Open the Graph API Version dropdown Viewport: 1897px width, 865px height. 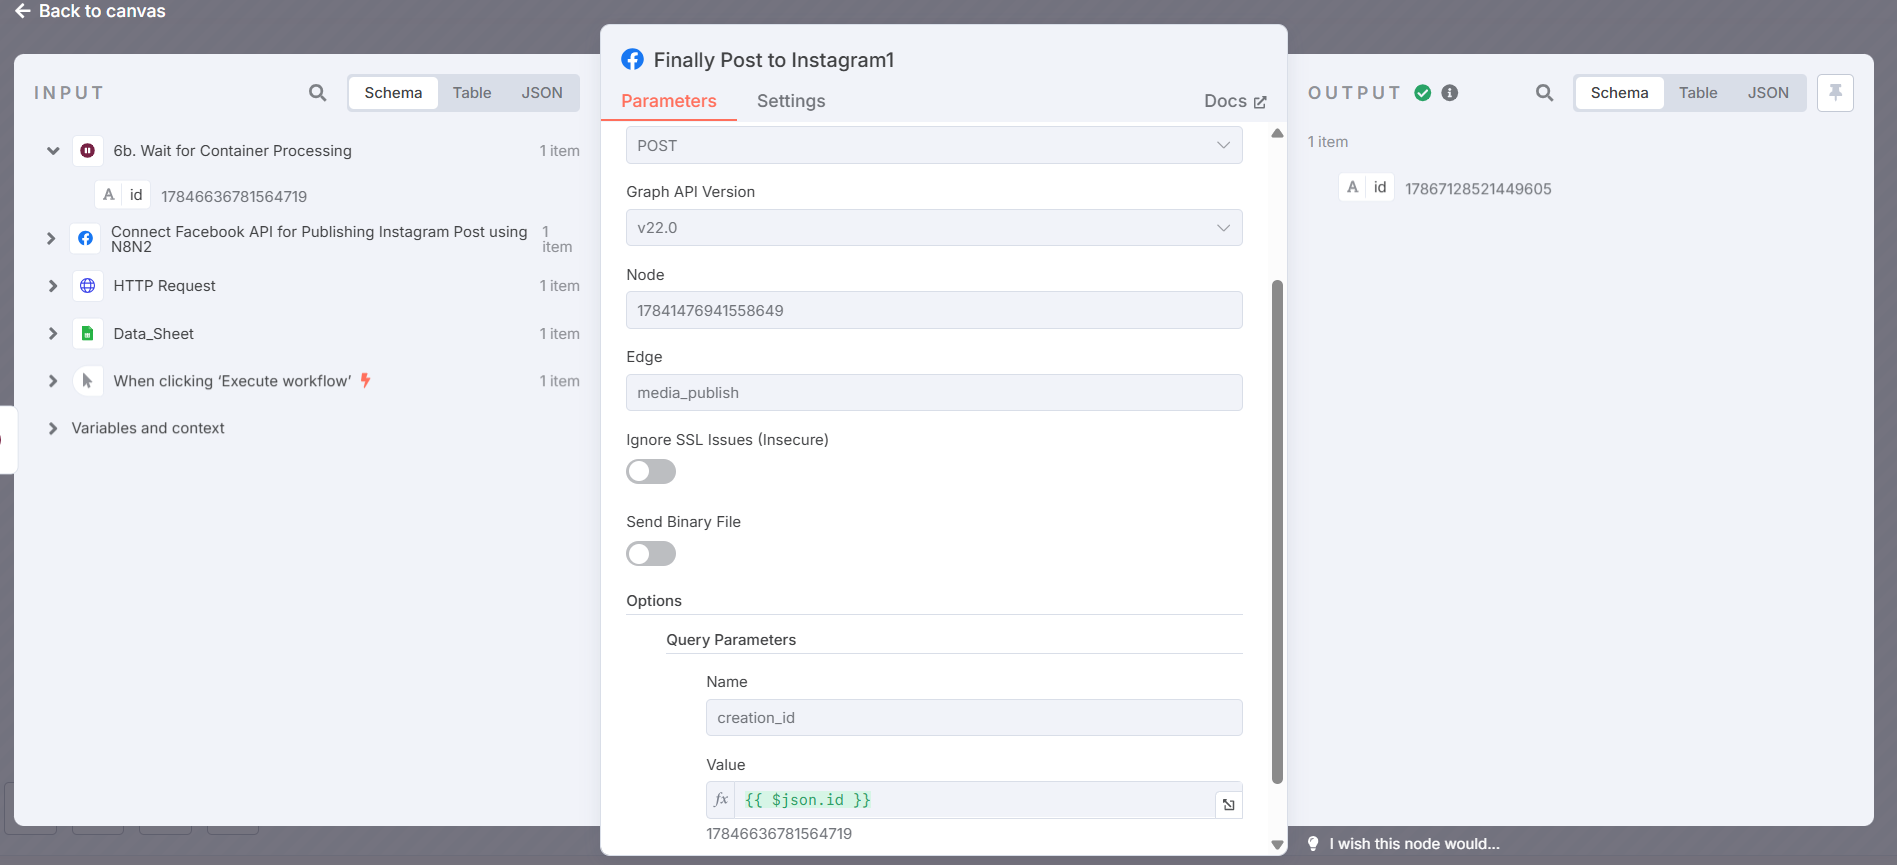coord(934,228)
